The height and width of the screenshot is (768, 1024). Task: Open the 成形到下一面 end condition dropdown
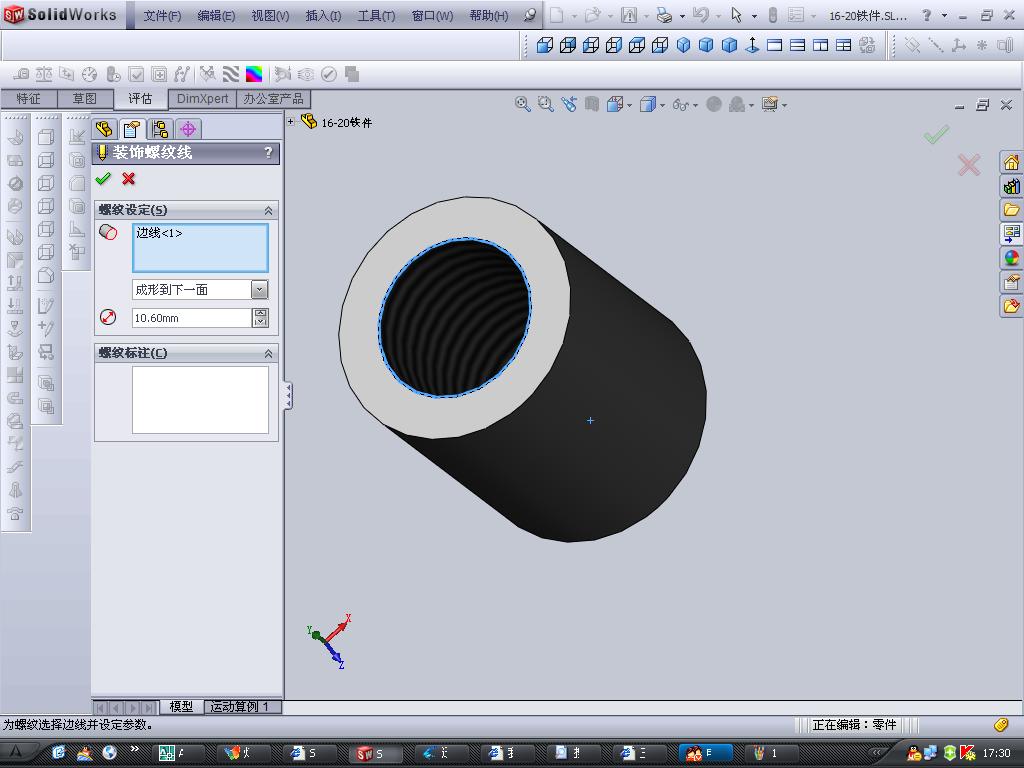tap(259, 290)
